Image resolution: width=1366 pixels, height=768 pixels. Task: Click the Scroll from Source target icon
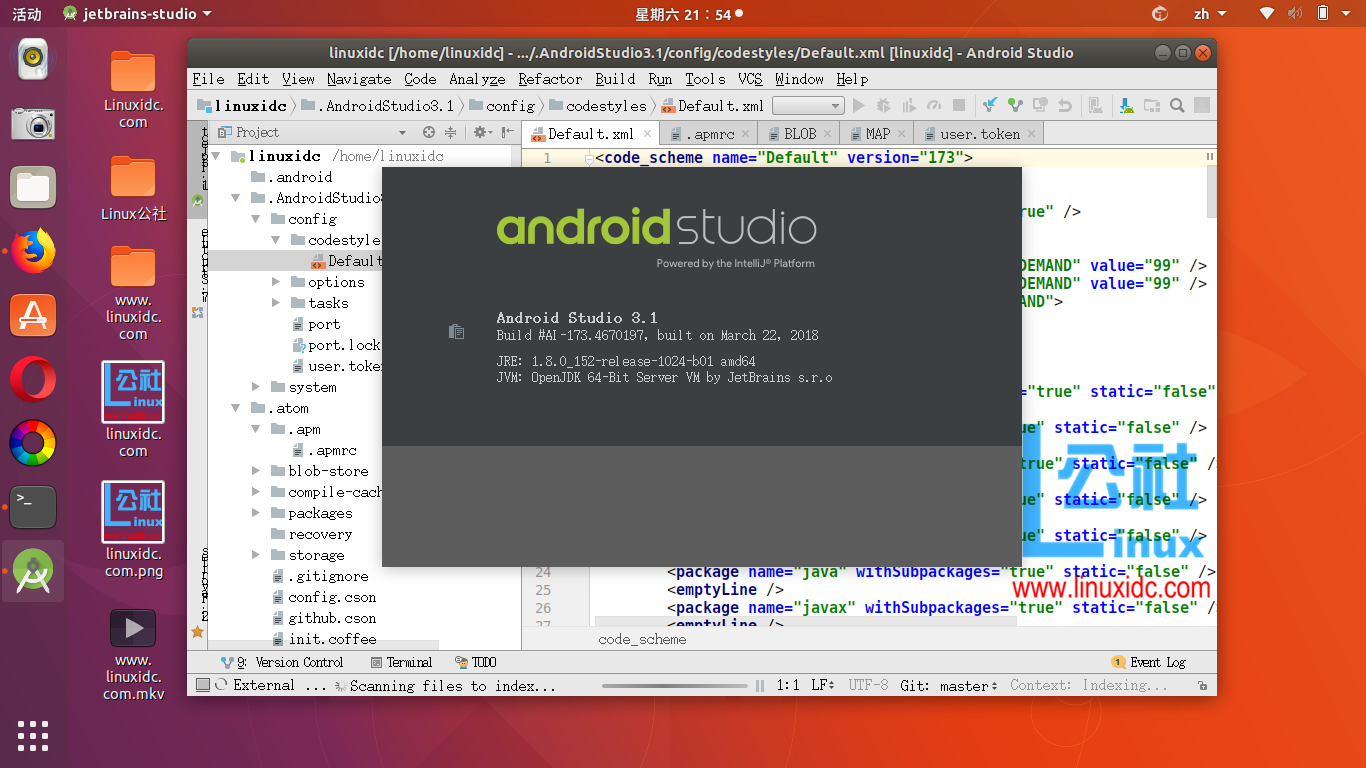[429, 132]
